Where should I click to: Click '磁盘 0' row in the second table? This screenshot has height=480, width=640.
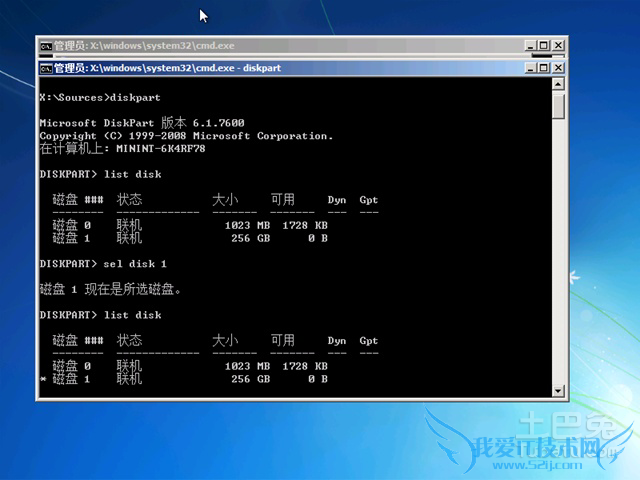(190, 366)
